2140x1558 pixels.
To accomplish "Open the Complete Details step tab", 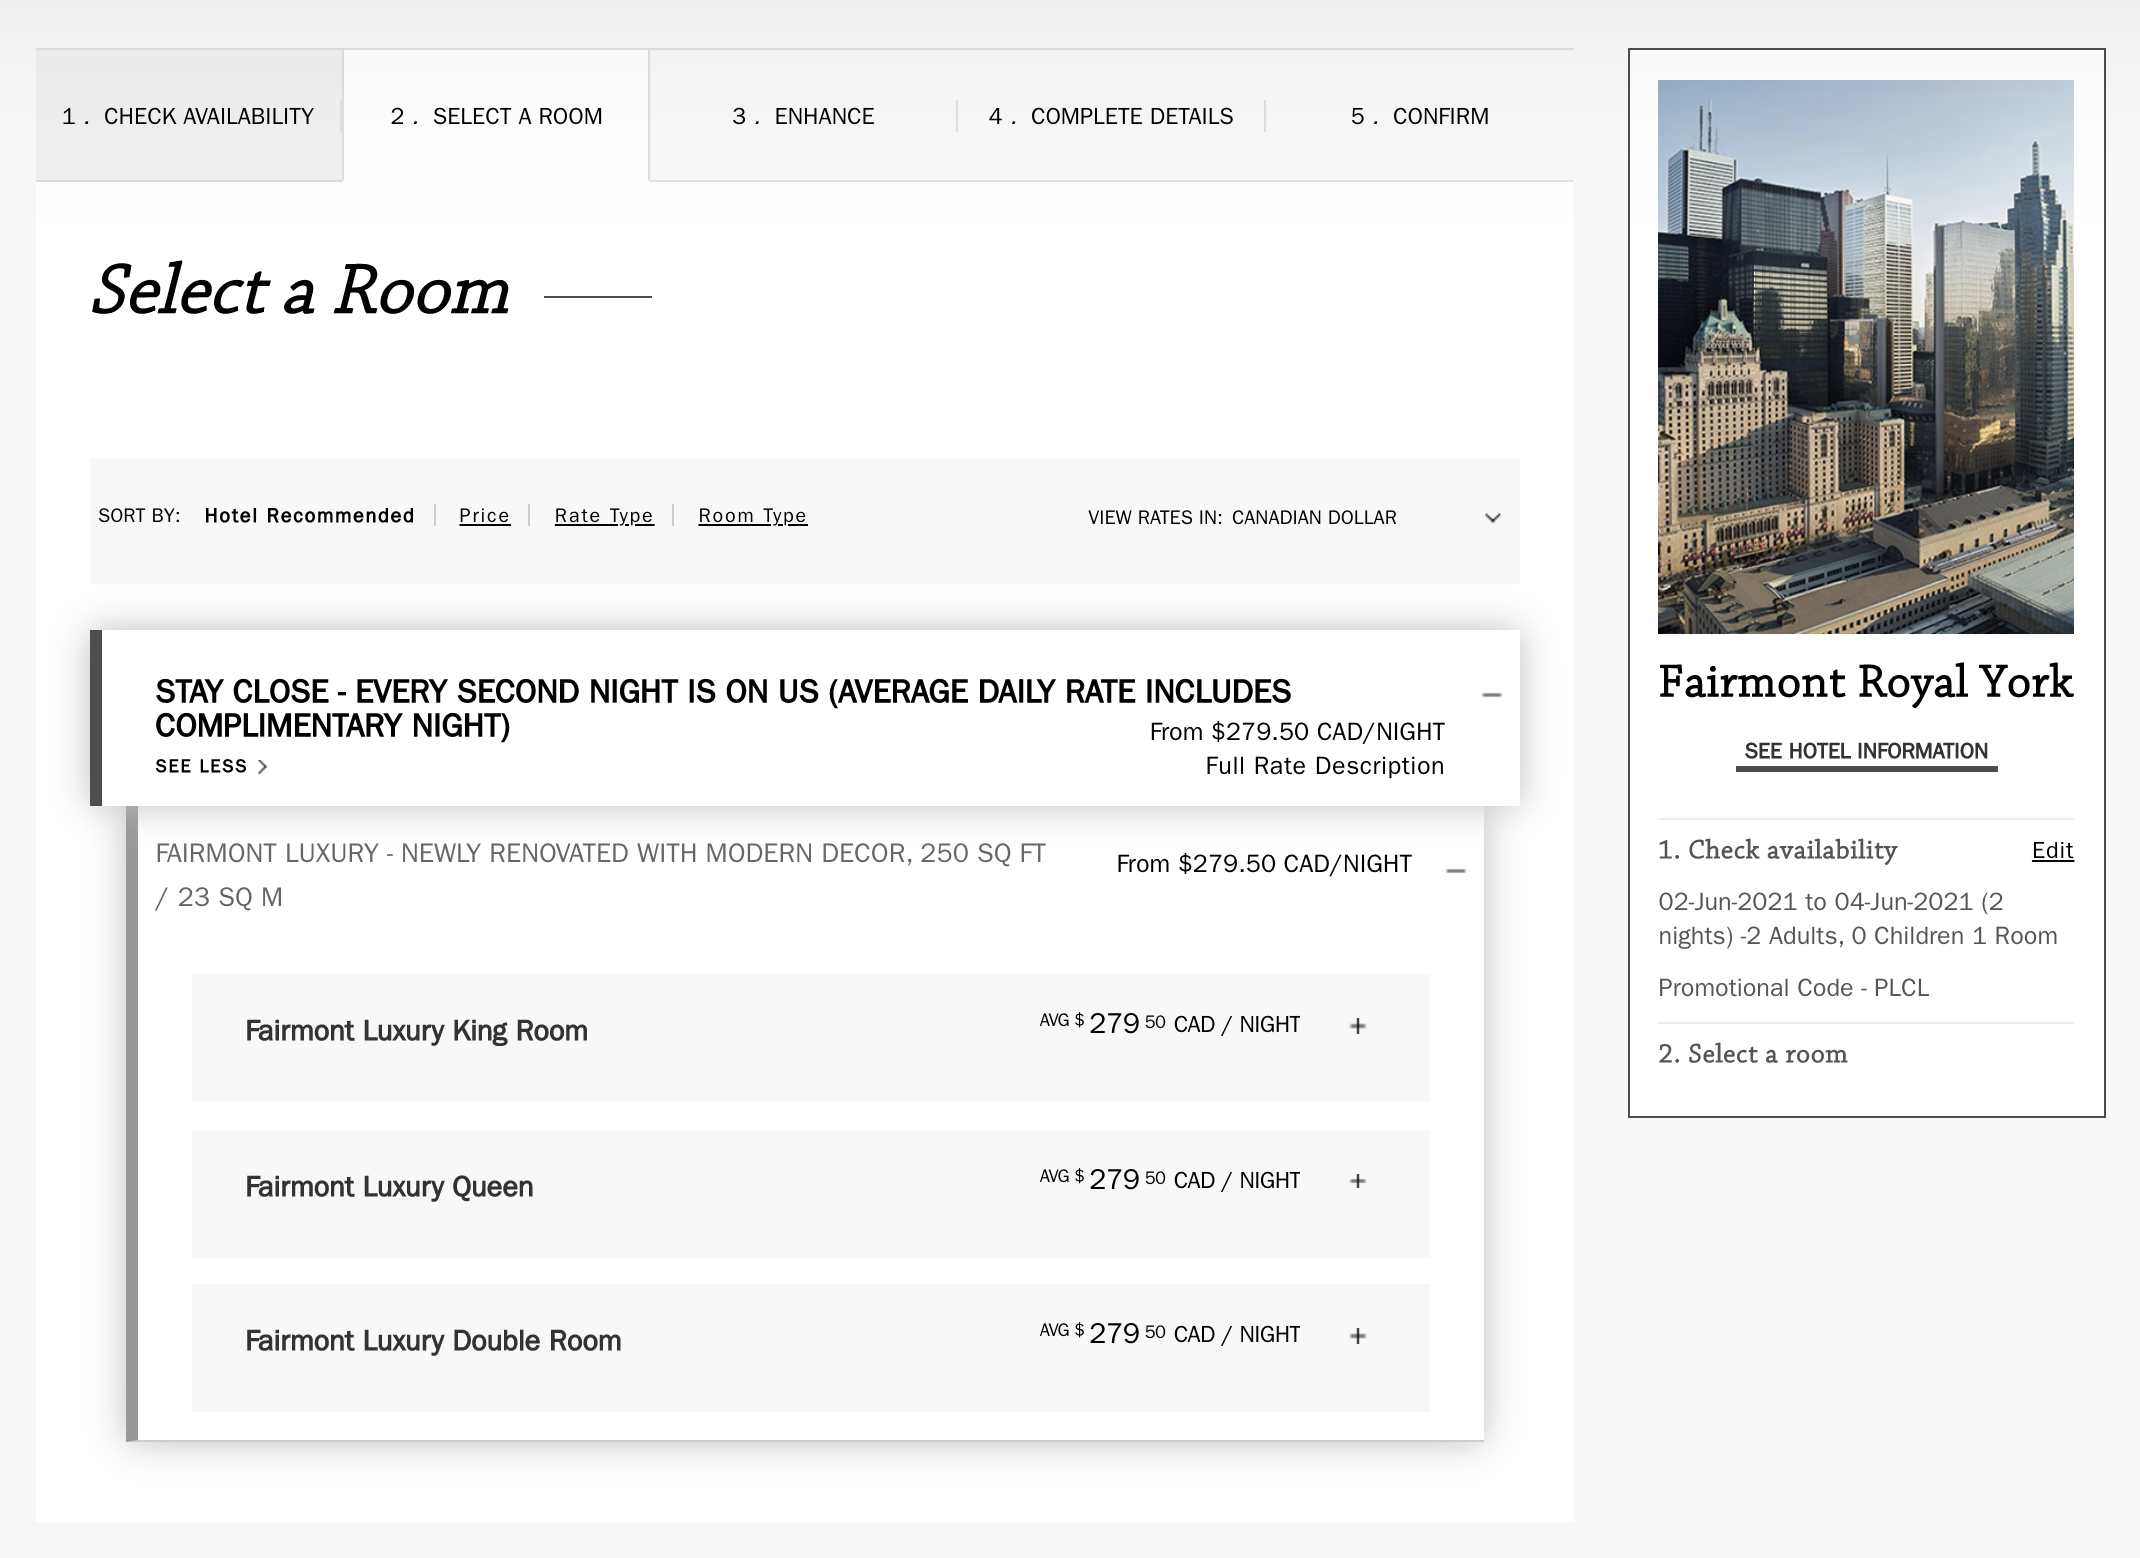I will click(1110, 116).
